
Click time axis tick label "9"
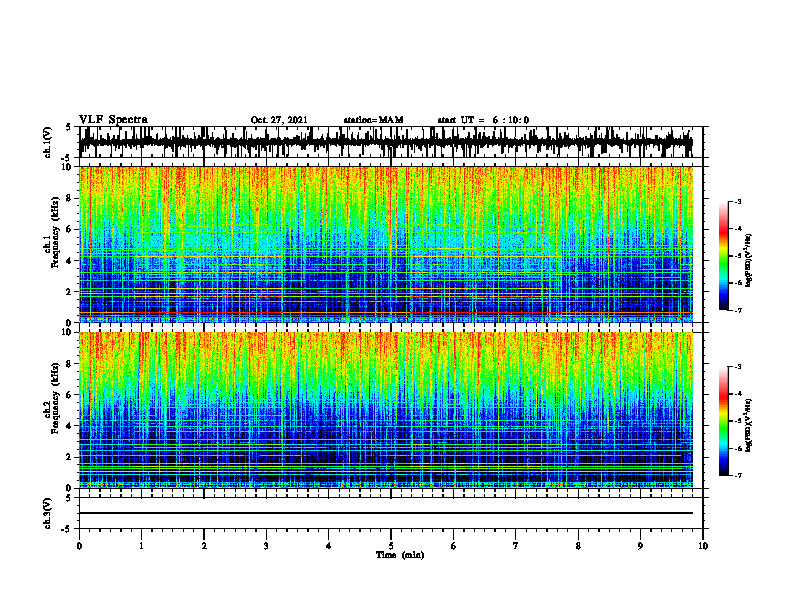[x=640, y=546]
